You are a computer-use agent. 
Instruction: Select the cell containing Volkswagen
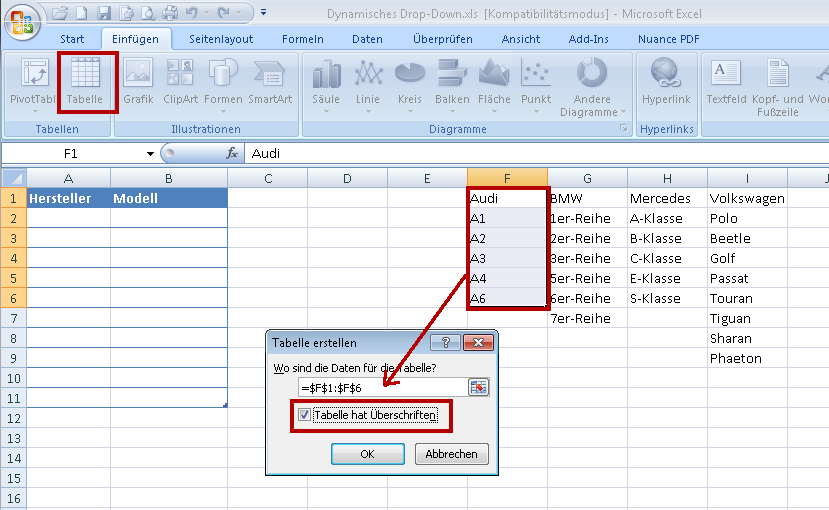748,198
